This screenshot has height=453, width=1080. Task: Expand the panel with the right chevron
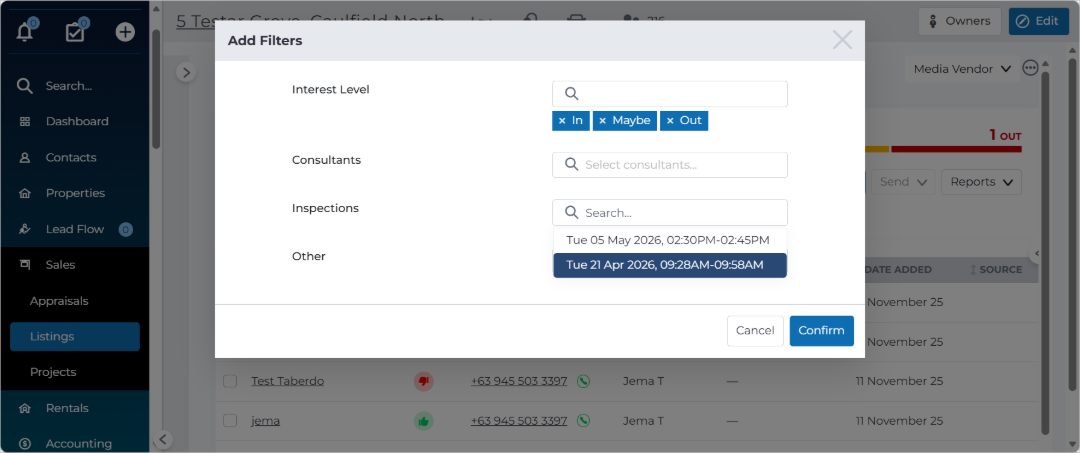[186, 72]
